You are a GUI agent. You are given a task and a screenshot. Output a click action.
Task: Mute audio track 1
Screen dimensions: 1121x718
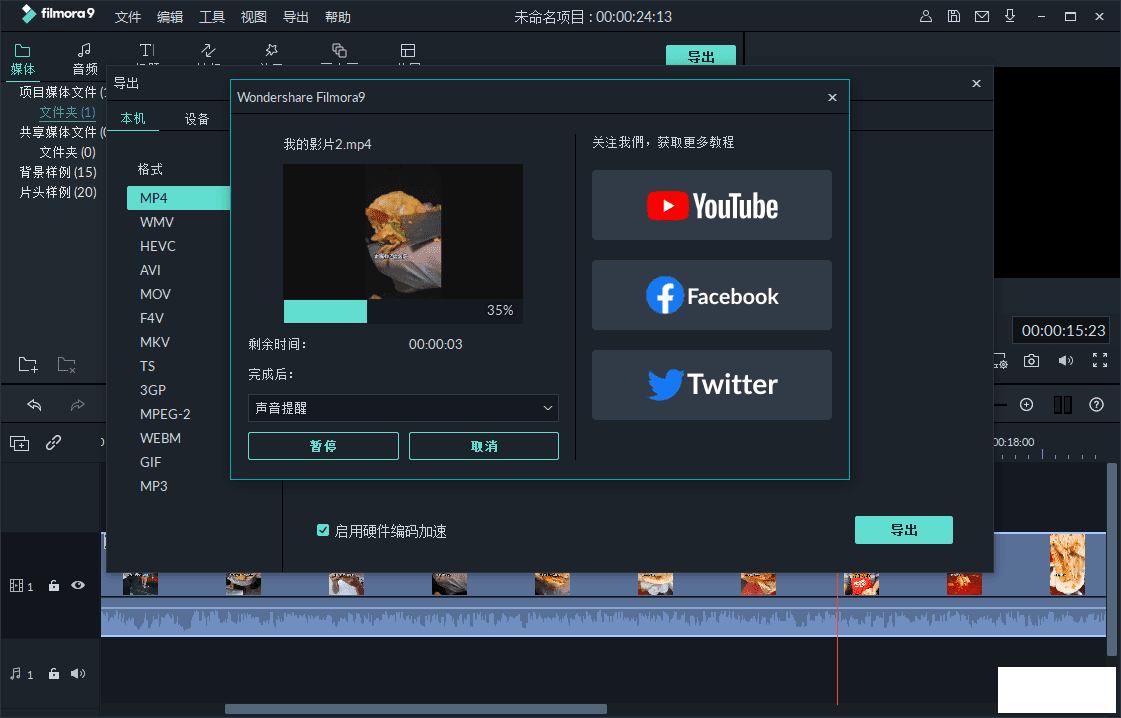78,674
